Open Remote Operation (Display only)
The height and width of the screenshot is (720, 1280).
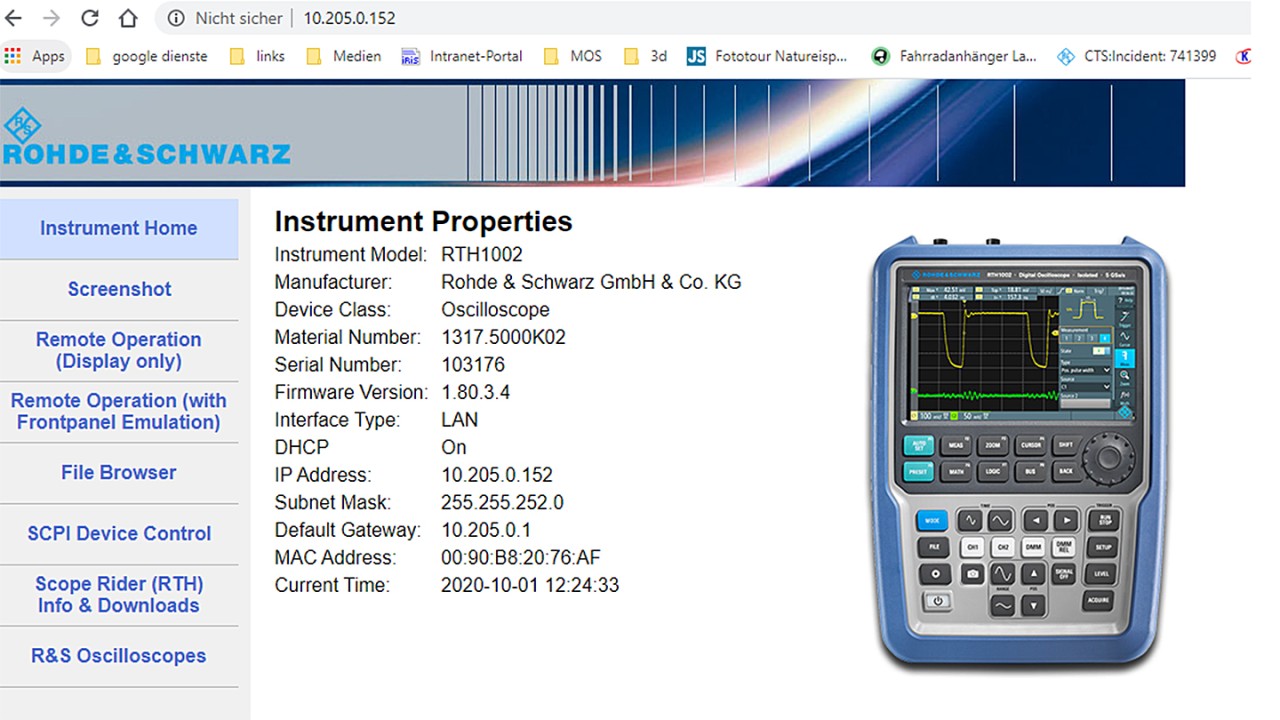coord(119,350)
